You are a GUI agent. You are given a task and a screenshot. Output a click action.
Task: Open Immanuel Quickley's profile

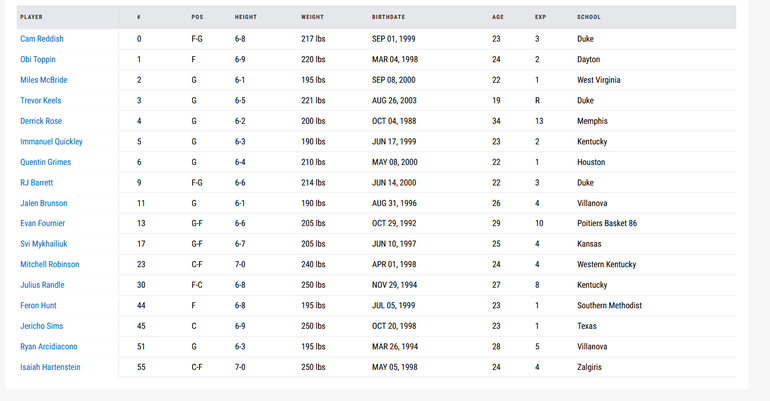click(52, 142)
